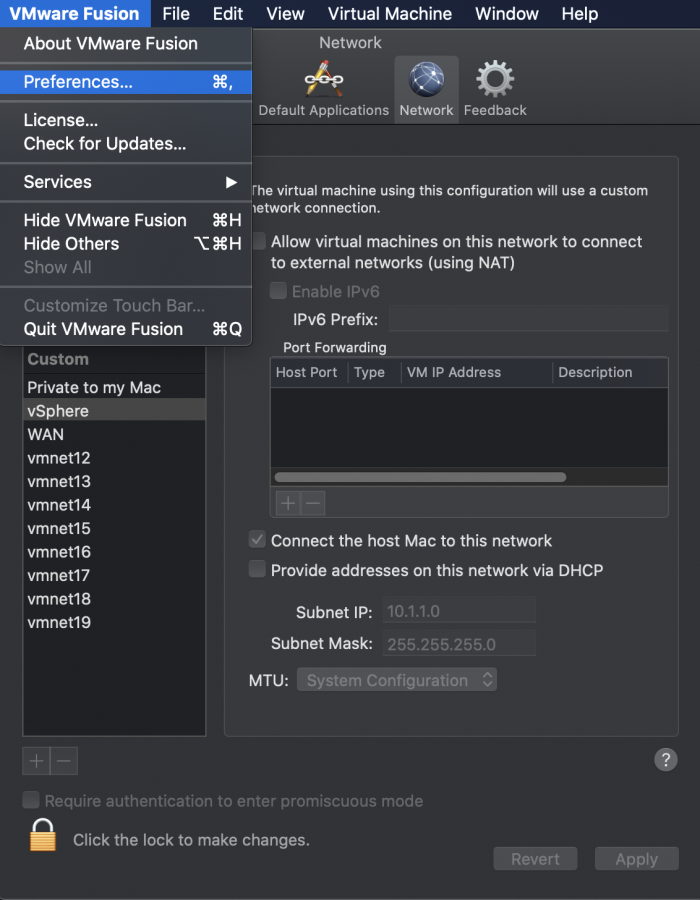Remove a port forwarding entry
Image resolution: width=700 pixels, height=900 pixels.
tap(313, 503)
